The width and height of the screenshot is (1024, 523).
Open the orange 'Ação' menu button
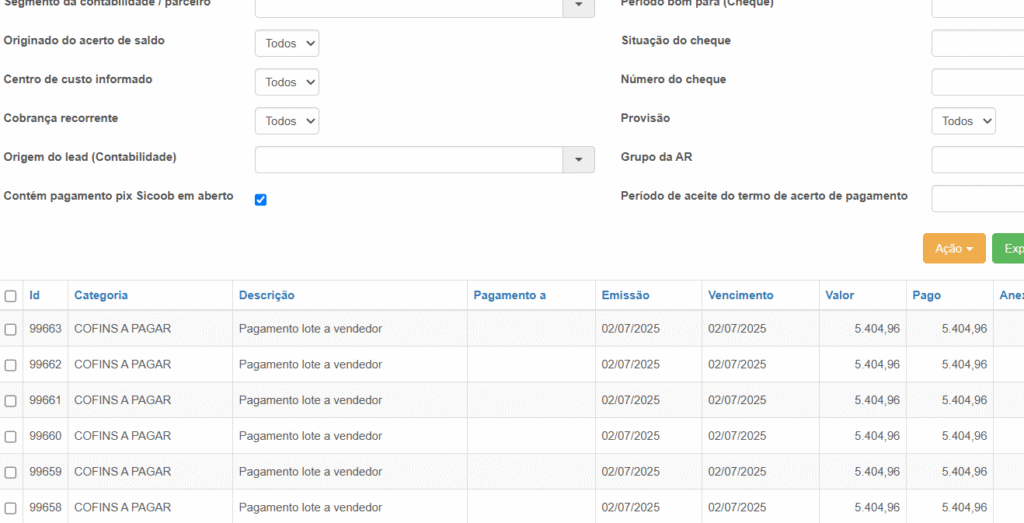[953, 249]
